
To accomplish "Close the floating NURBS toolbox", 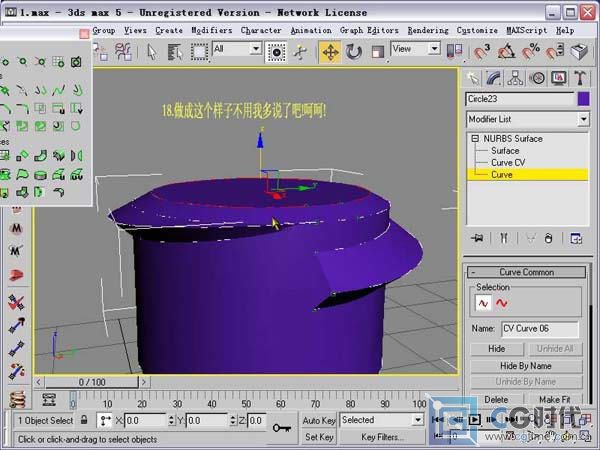I will [84, 34].
